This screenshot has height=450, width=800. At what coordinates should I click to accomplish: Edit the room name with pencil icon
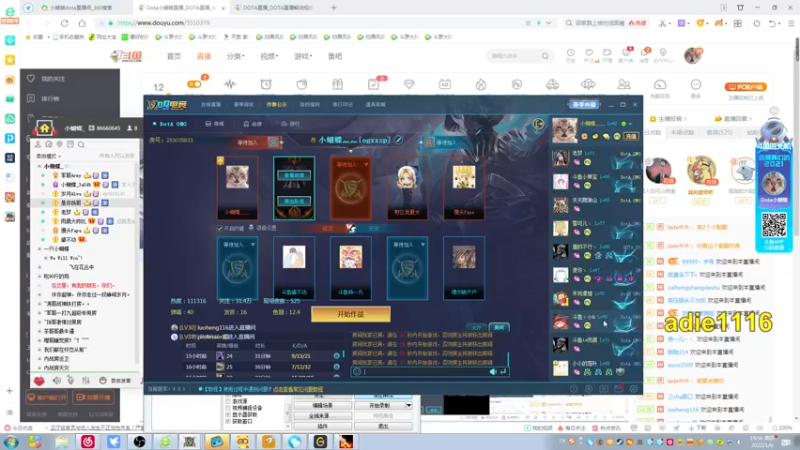pos(398,140)
